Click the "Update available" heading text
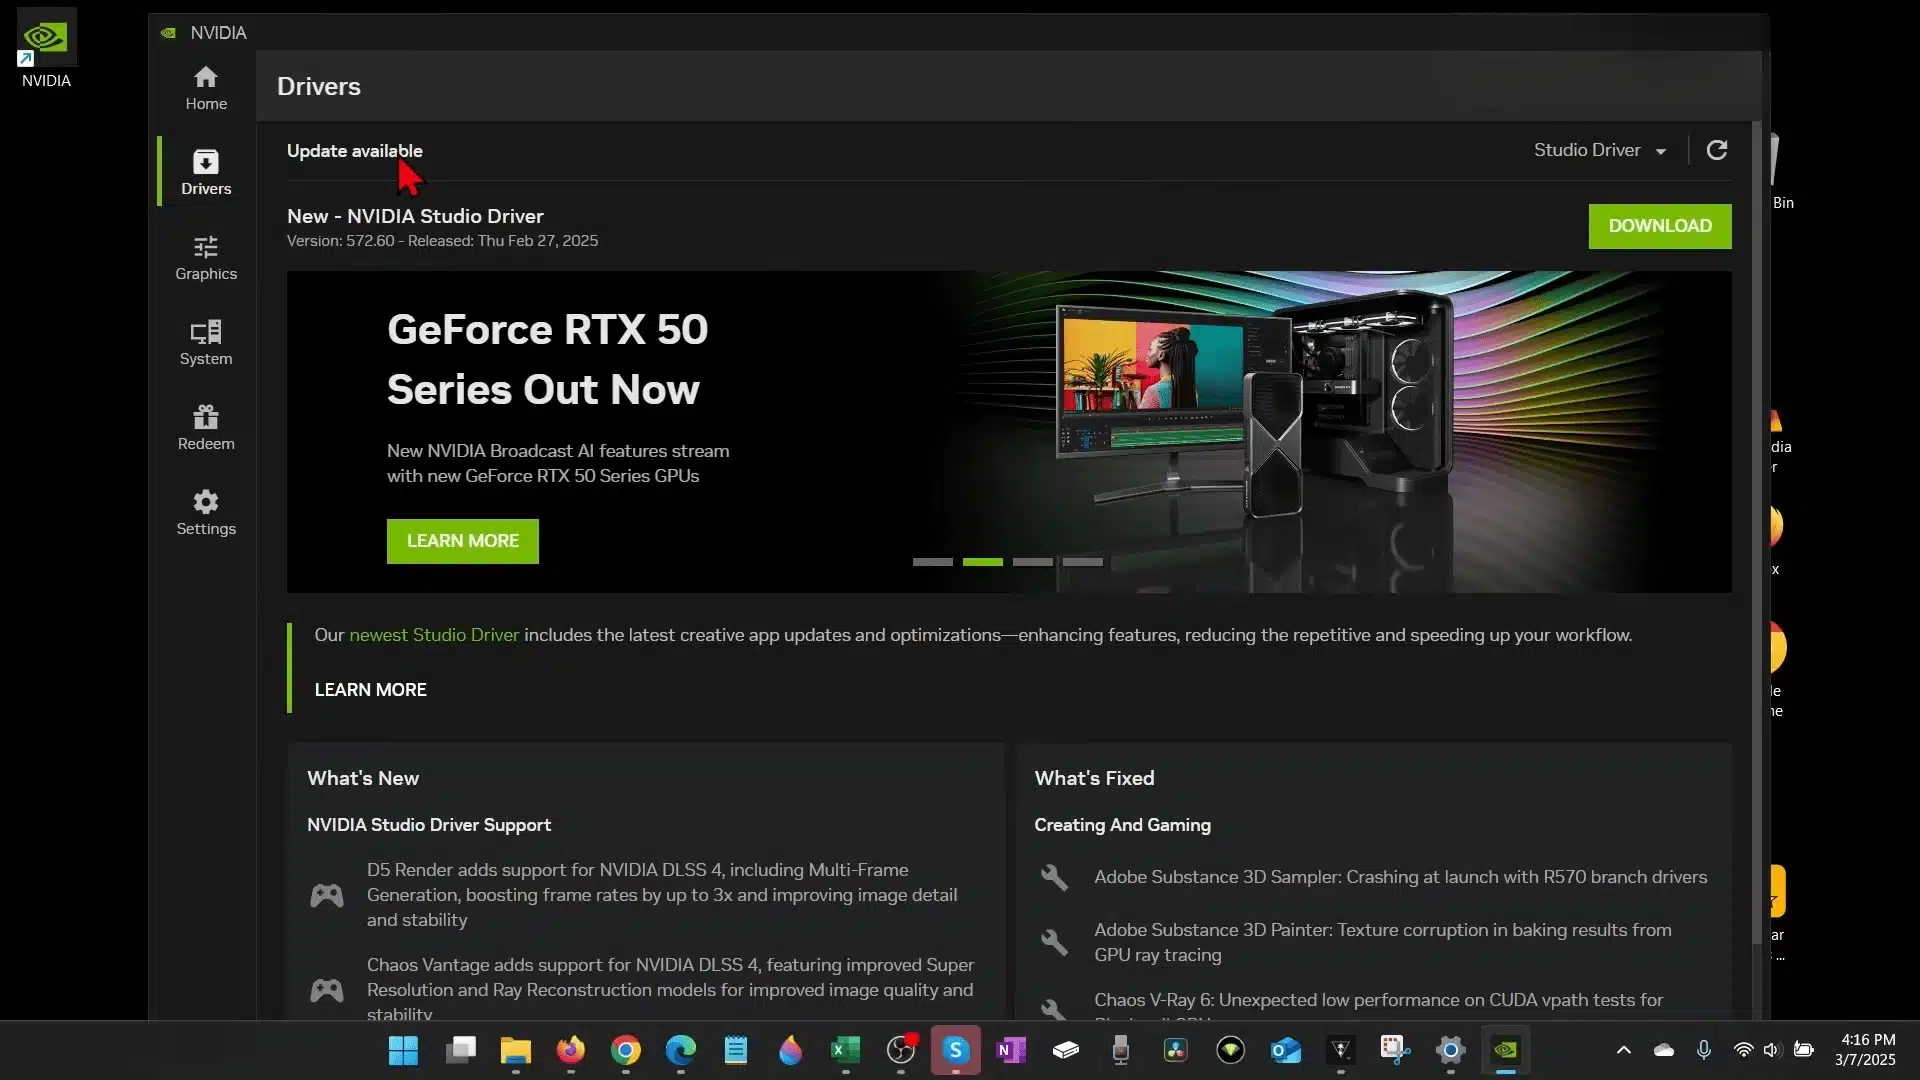The width and height of the screenshot is (1920, 1080). [354, 151]
